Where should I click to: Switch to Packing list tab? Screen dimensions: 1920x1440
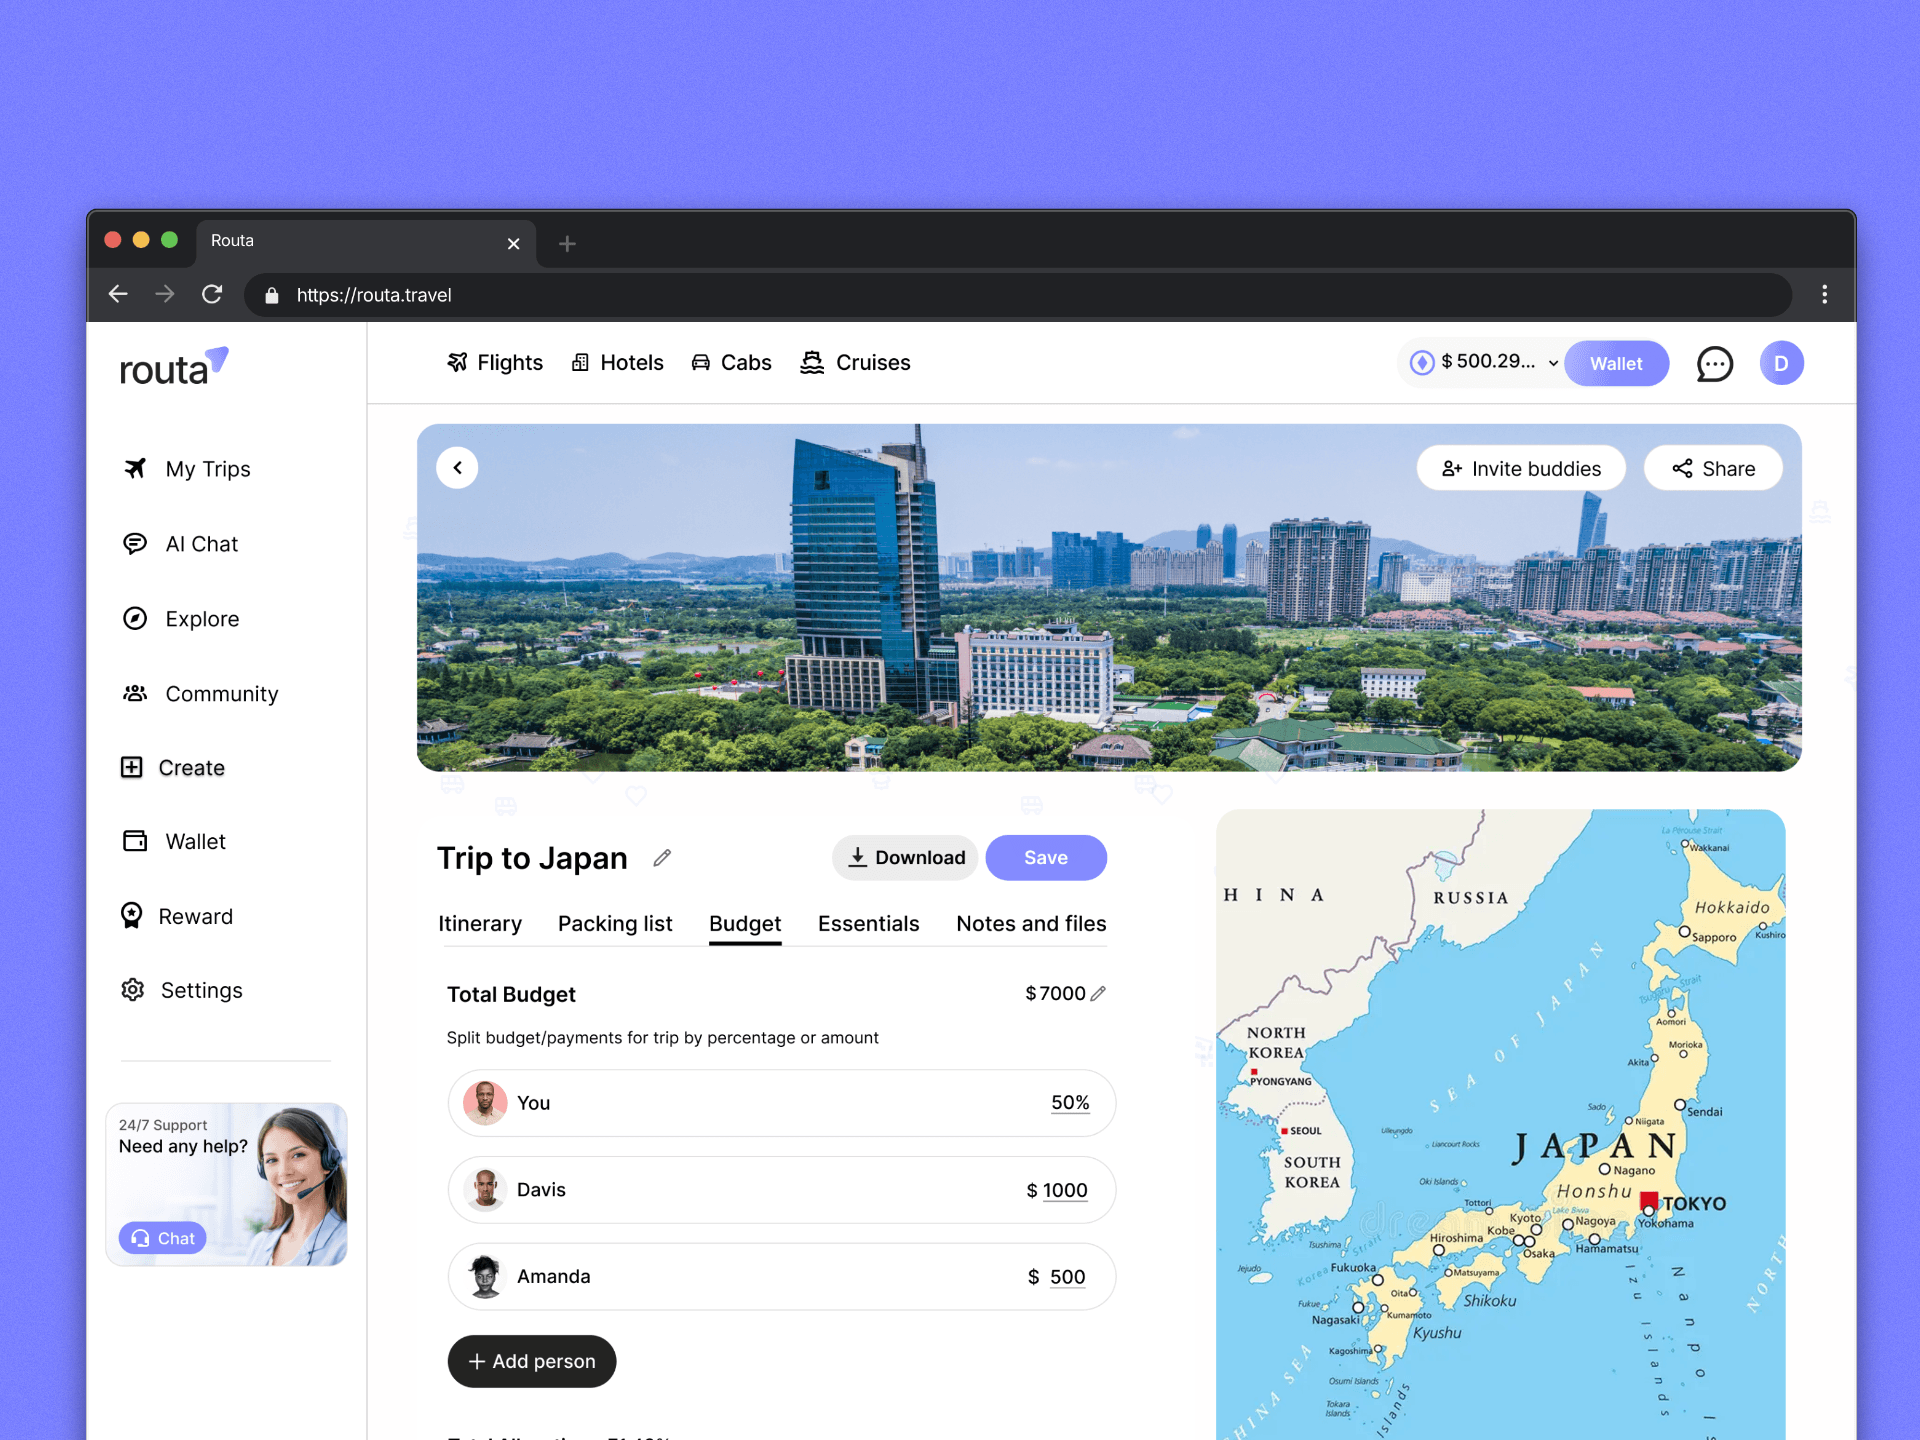tap(615, 924)
